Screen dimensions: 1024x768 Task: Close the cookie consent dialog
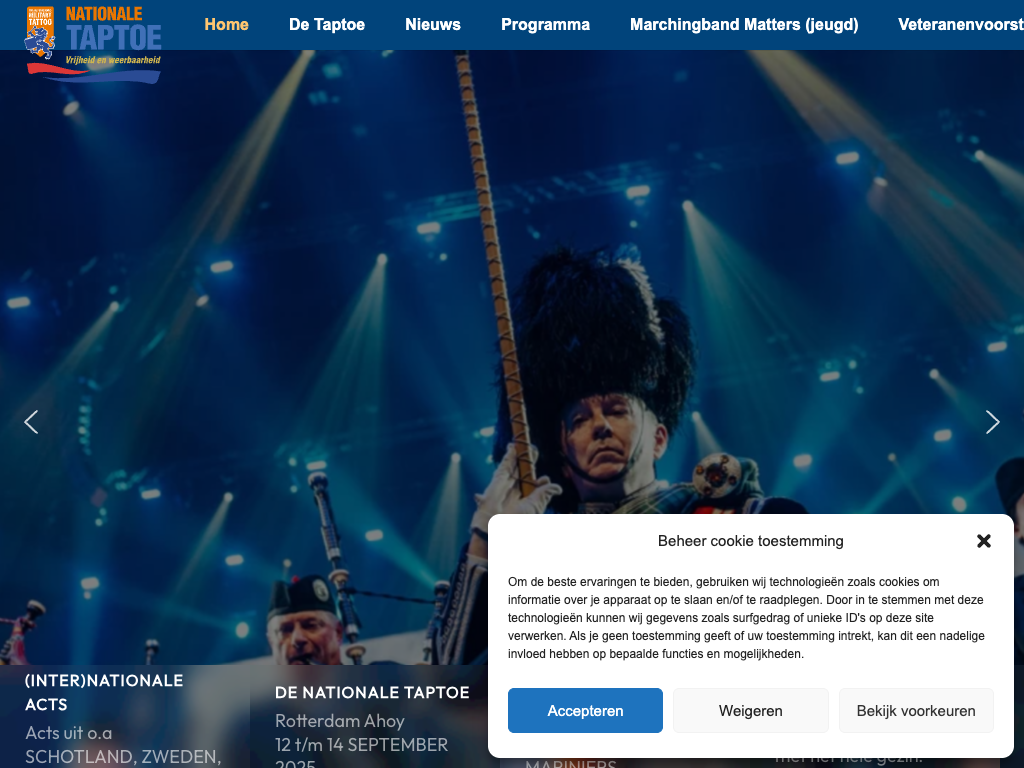(x=984, y=541)
